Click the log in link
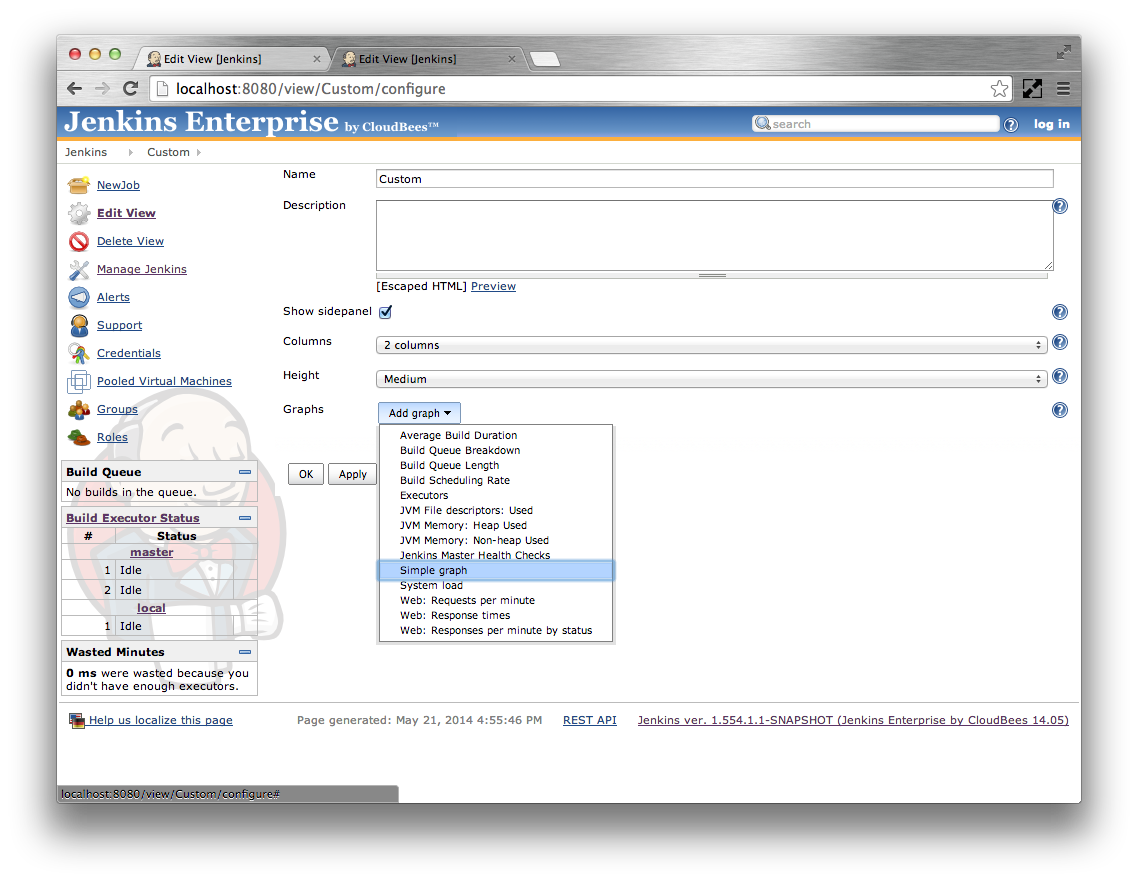This screenshot has height=882, width=1138. (1052, 124)
